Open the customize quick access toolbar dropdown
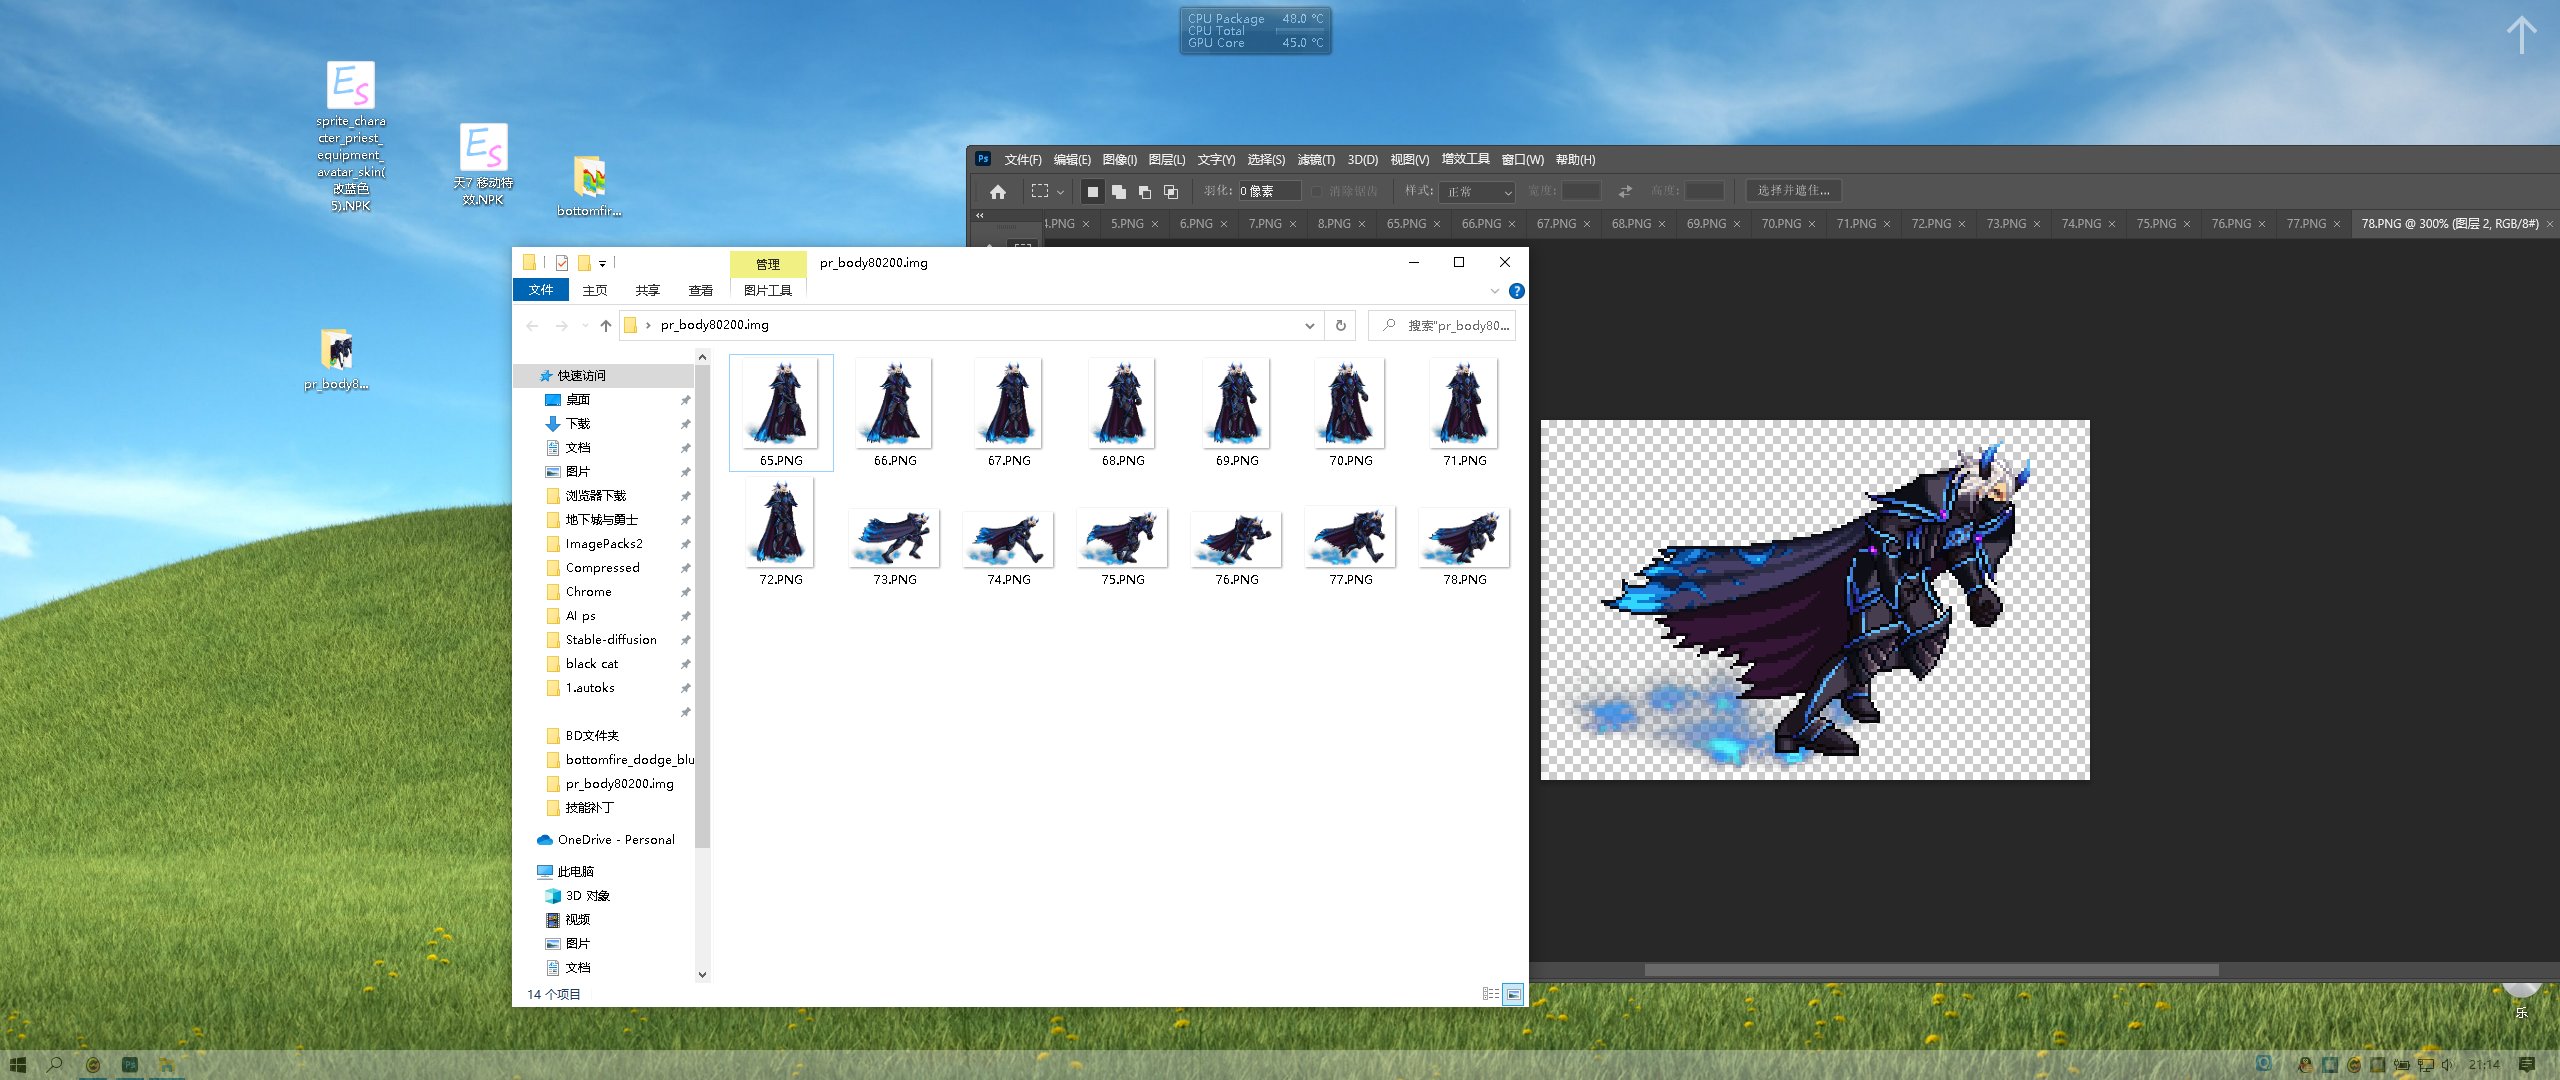This screenshot has height=1080, width=2560. pyautogui.click(x=602, y=264)
